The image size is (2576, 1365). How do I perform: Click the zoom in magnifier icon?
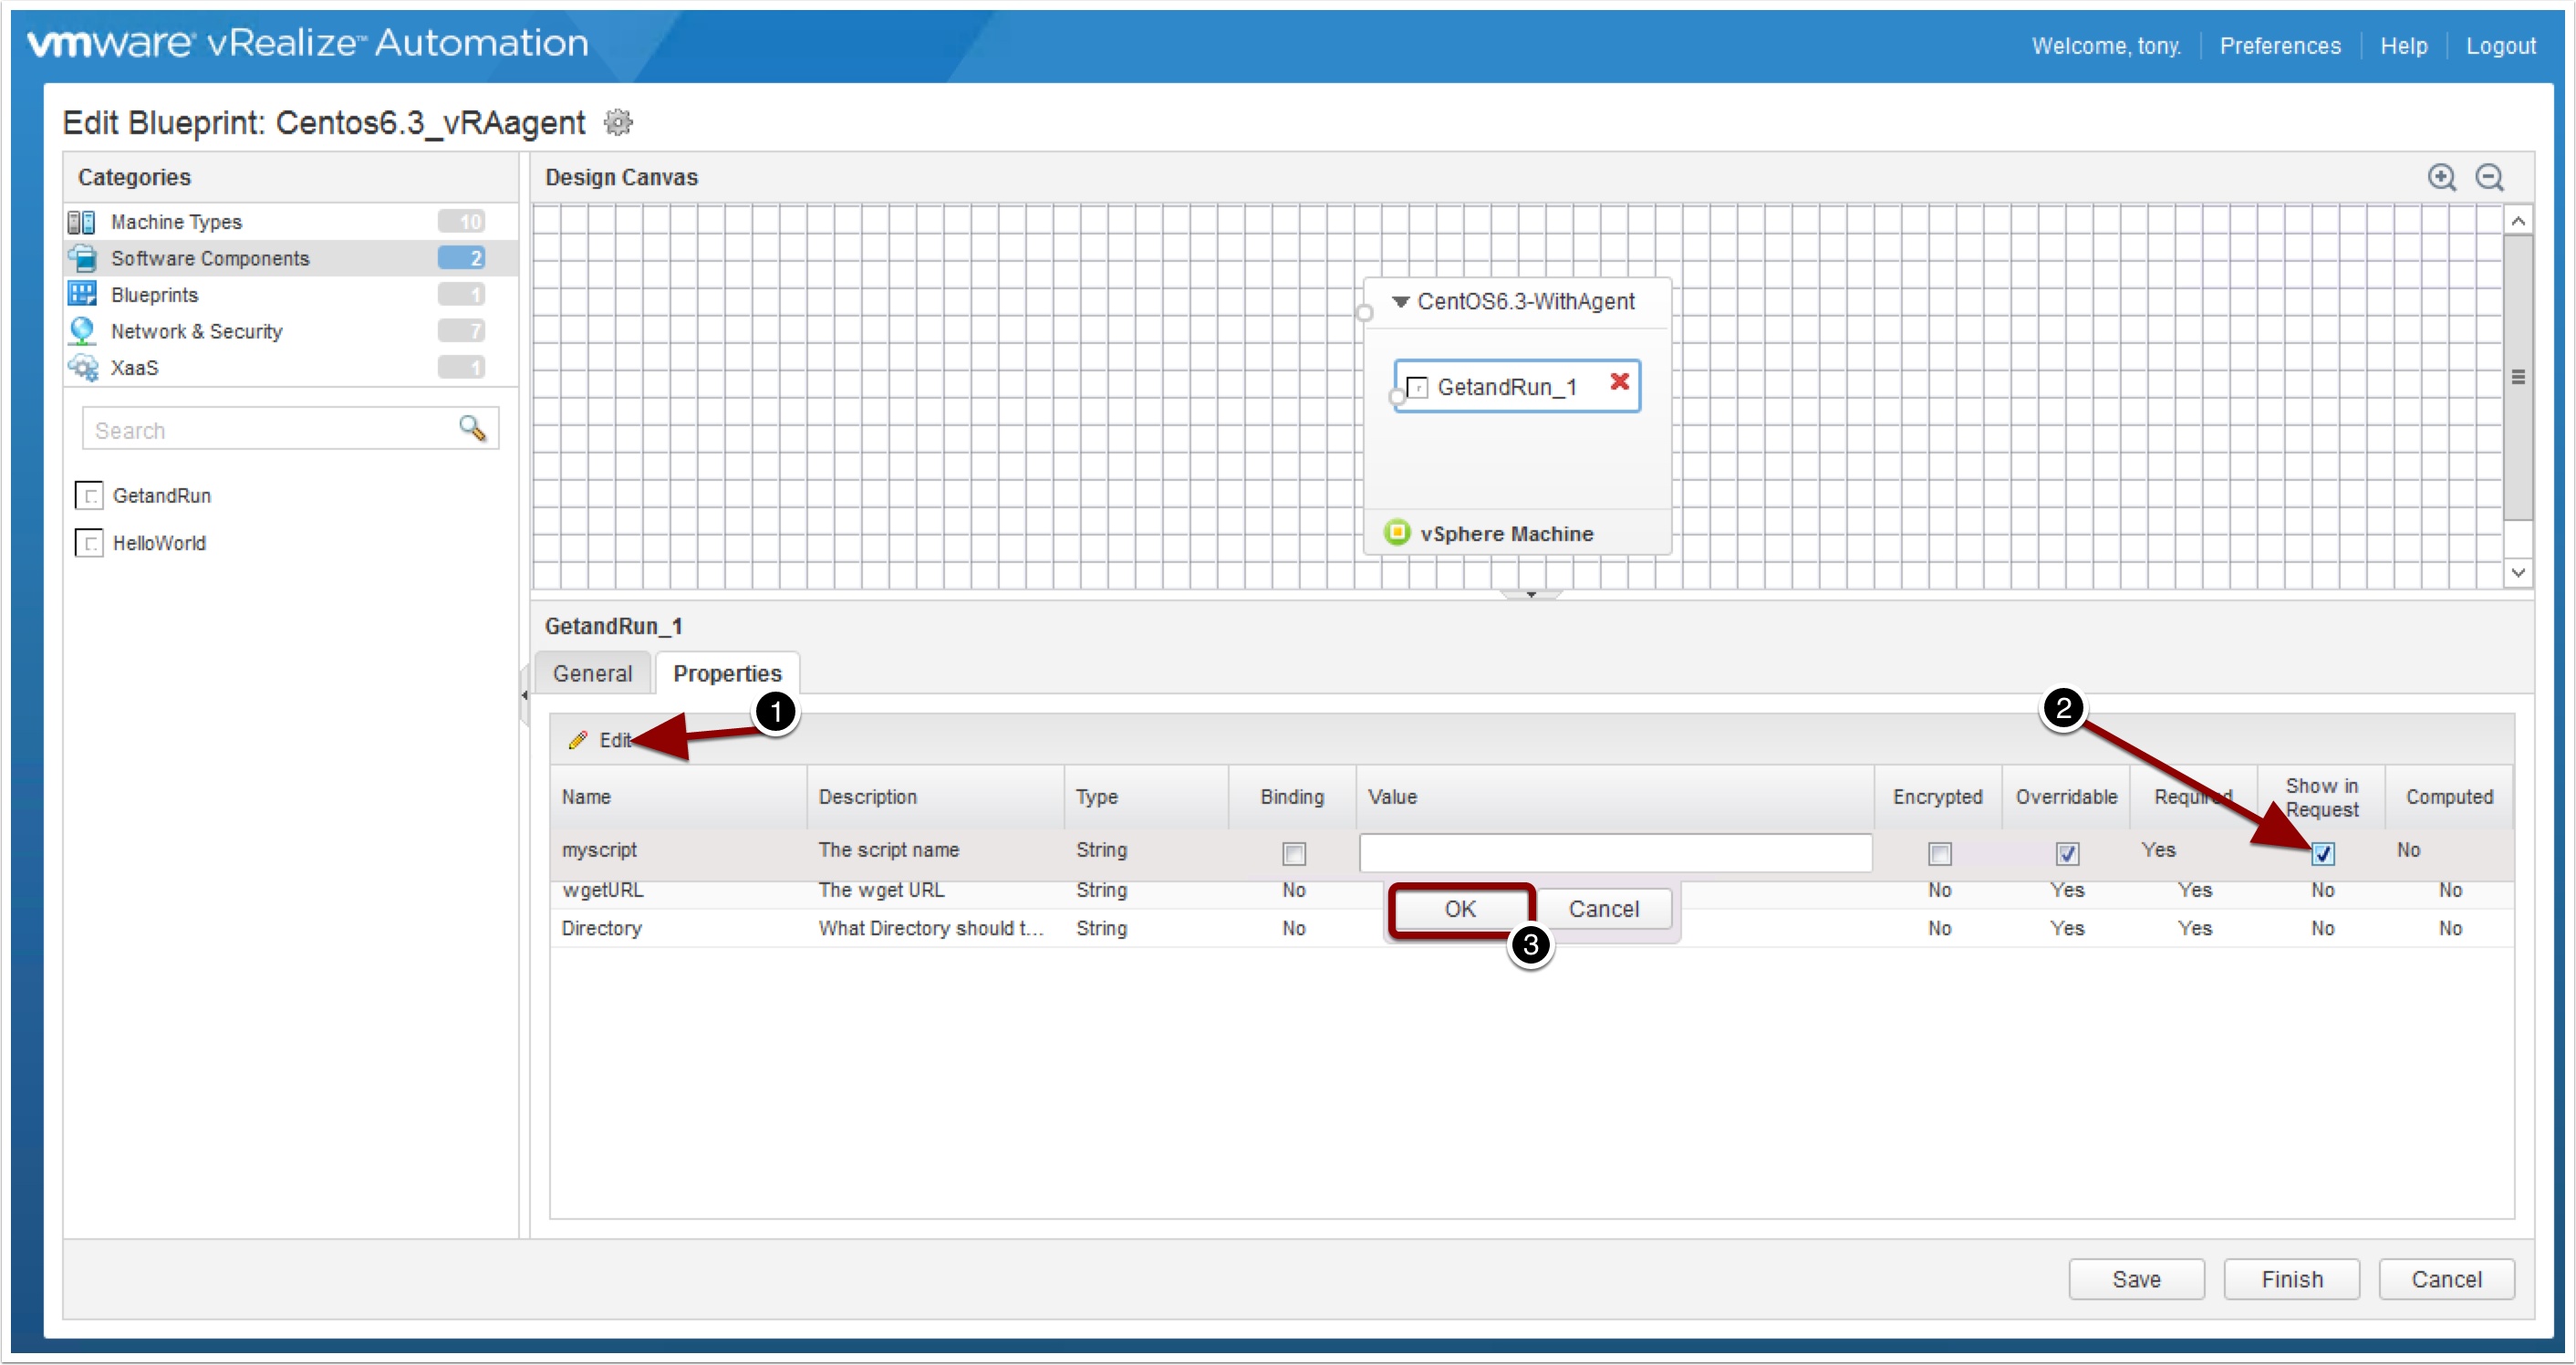pyautogui.click(x=2441, y=177)
